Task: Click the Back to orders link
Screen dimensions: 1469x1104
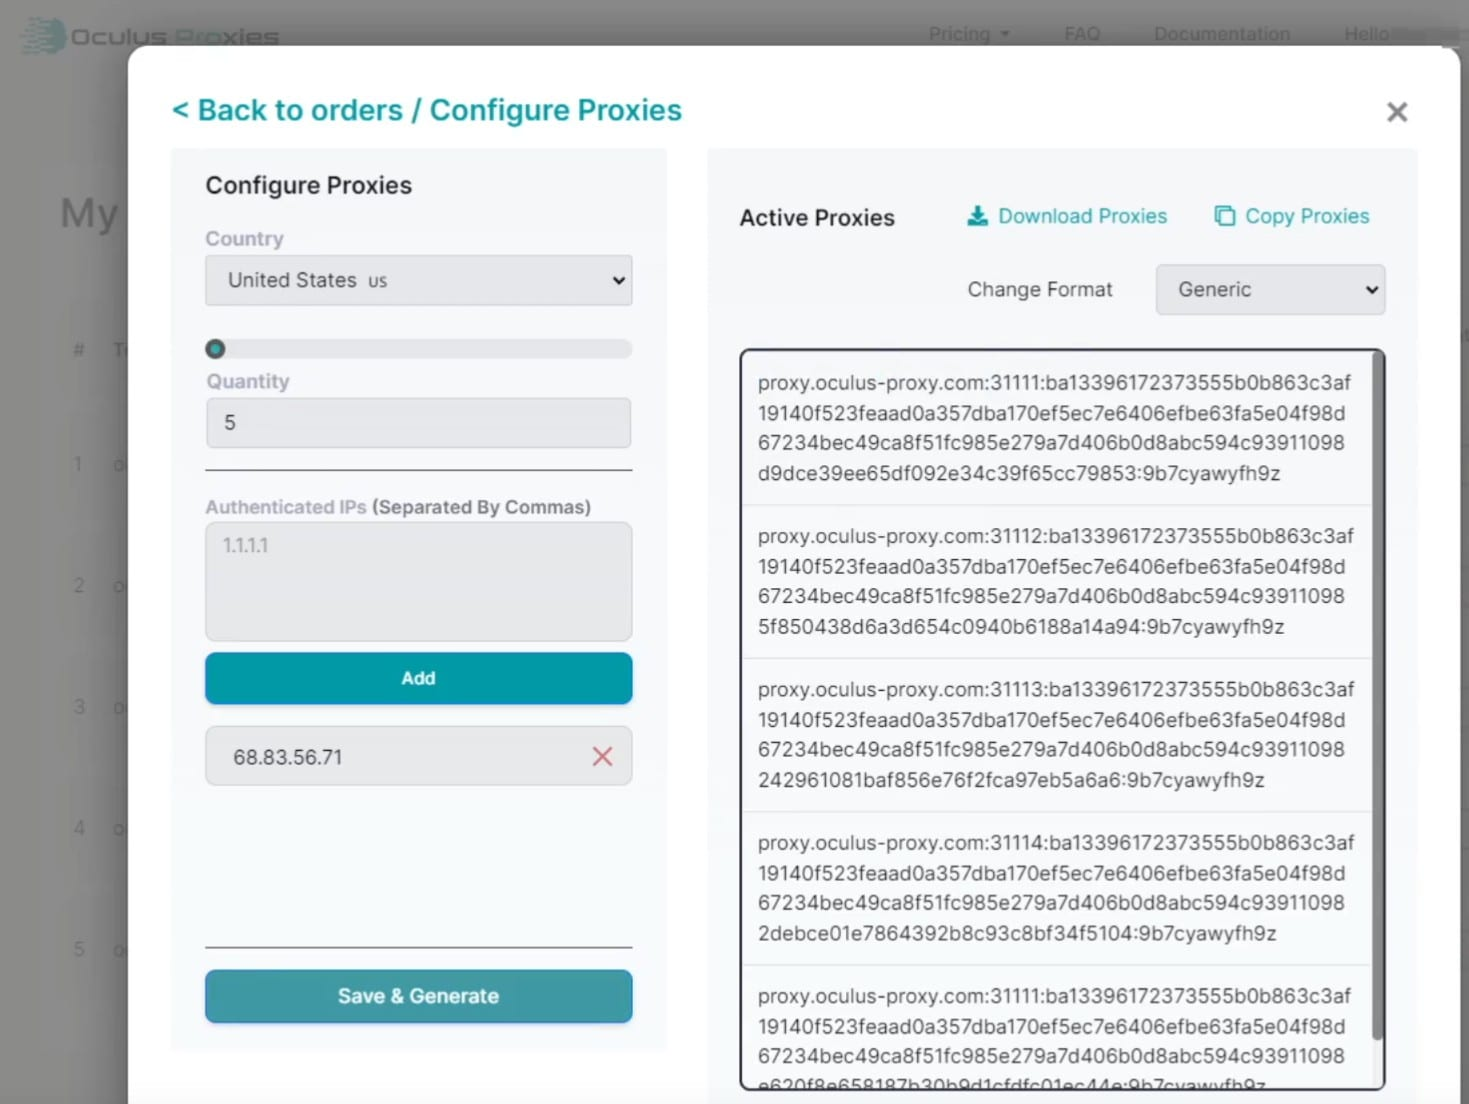Action: coord(288,110)
